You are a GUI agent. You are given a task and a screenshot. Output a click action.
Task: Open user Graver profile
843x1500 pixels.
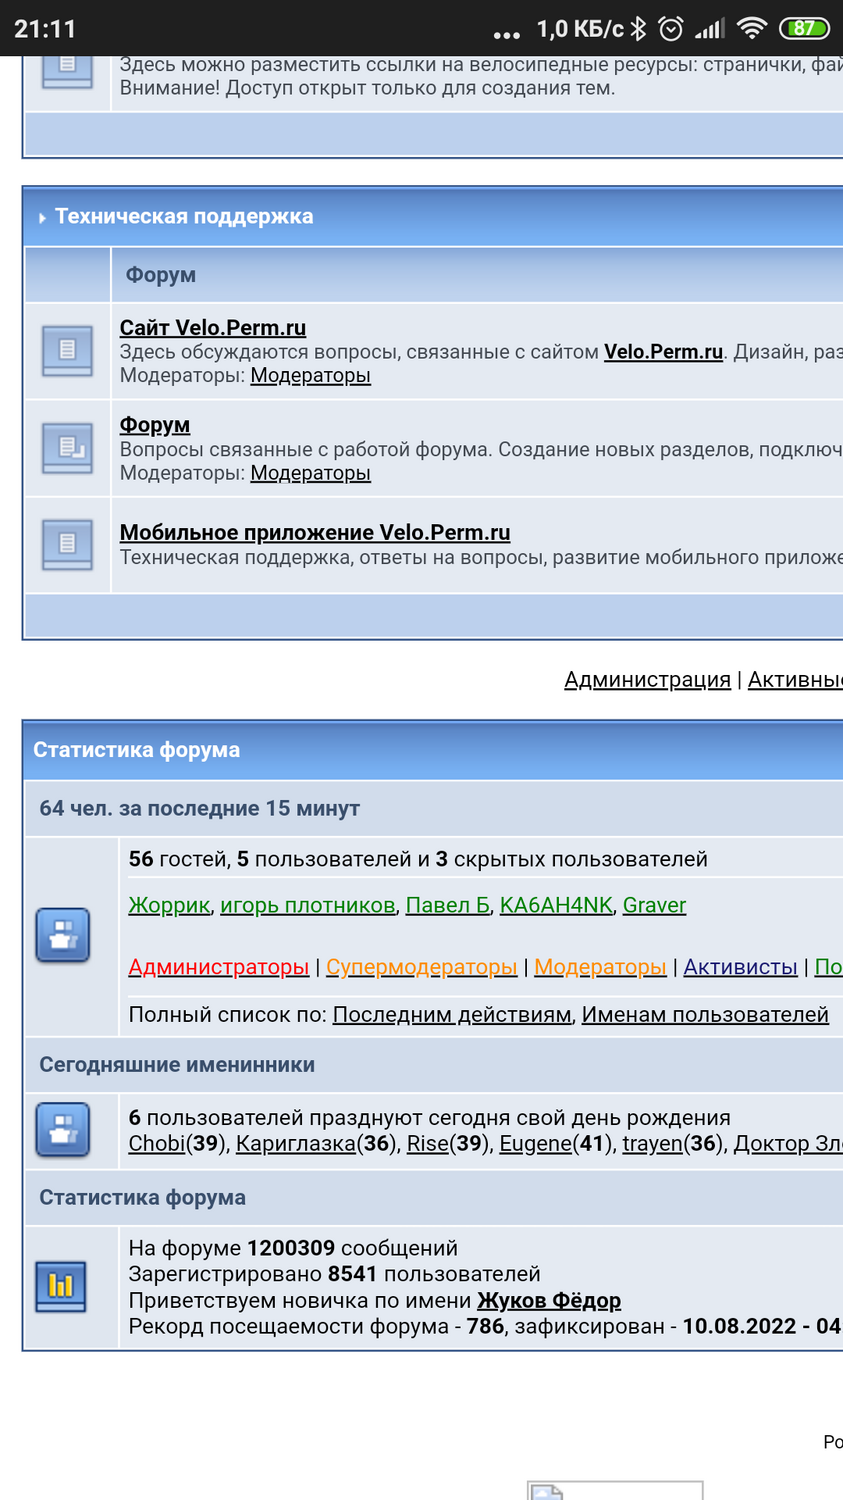coord(654,905)
